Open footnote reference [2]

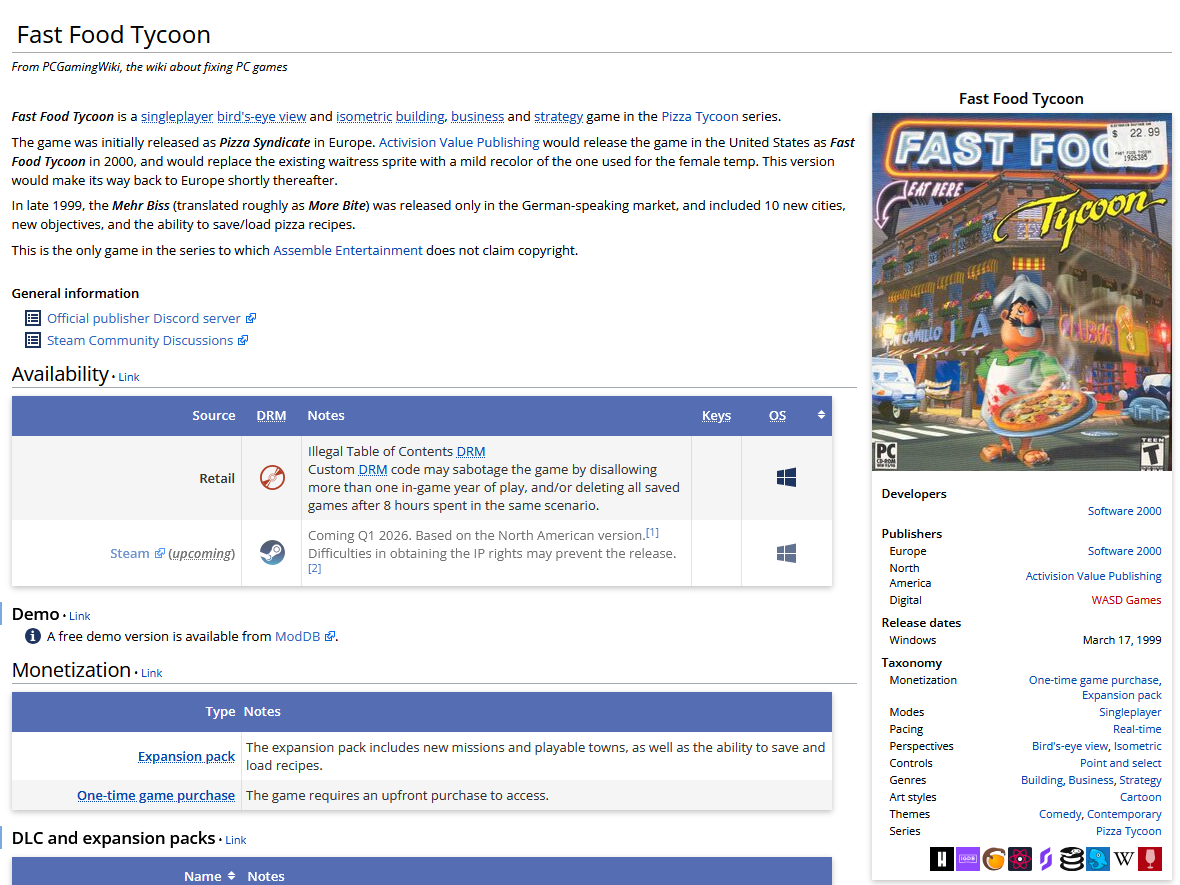pyautogui.click(x=315, y=568)
